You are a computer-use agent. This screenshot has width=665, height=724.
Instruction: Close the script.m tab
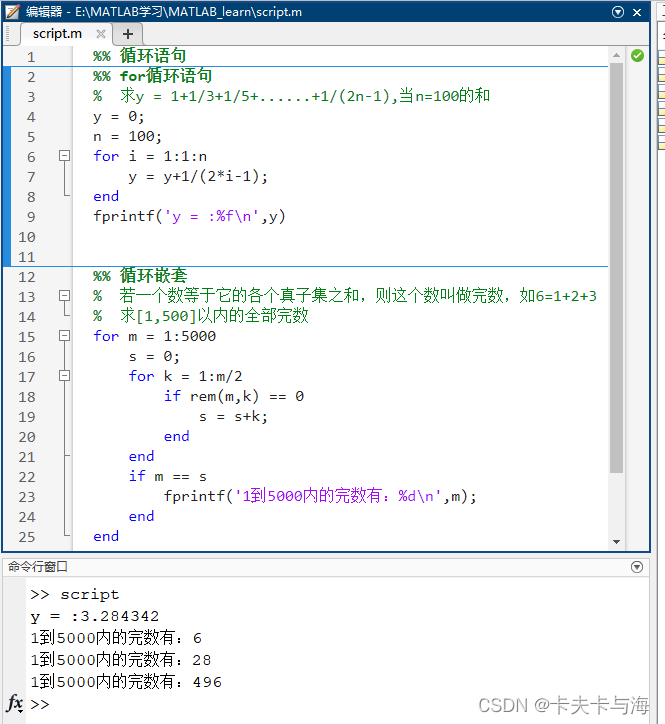(101, 34)
